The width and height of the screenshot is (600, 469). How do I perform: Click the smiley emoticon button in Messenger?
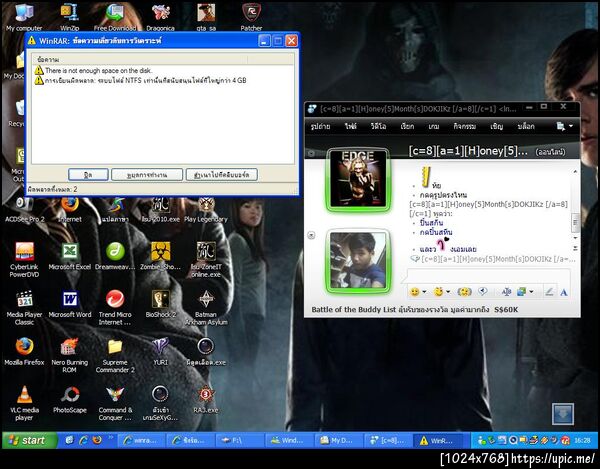pyautogui.click(x=414, y=292)
